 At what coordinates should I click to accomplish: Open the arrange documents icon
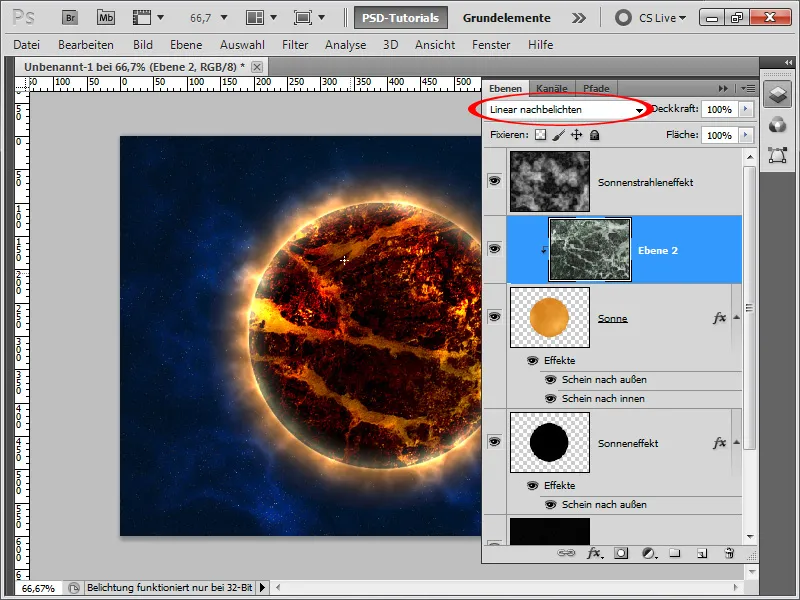[255, 18]
